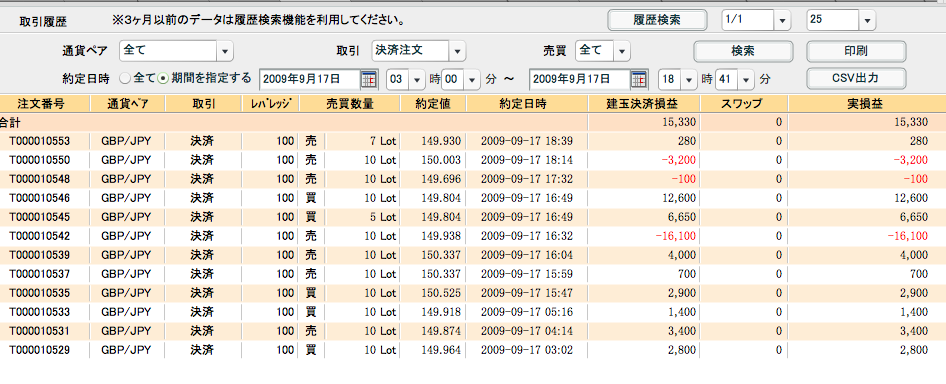Select order T000010546 row
Viewport: 946px width, 384px height.
point(473,198)
